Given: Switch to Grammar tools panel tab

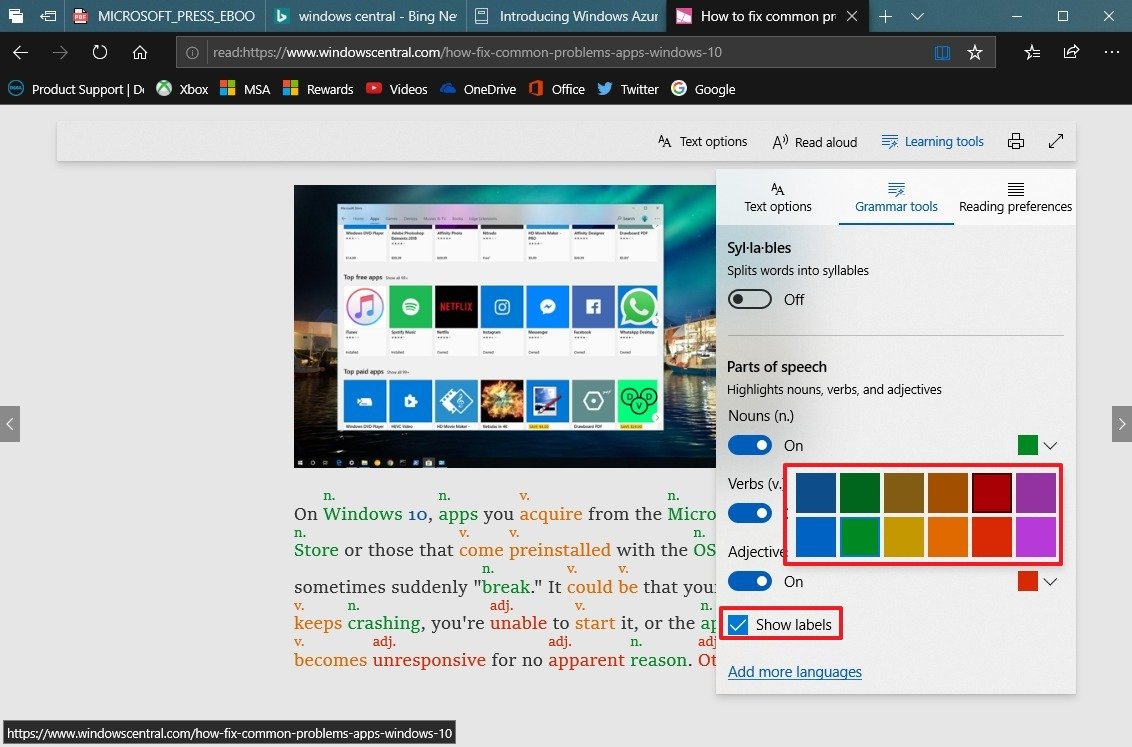Looking at the screenshot, I should 896,197.
